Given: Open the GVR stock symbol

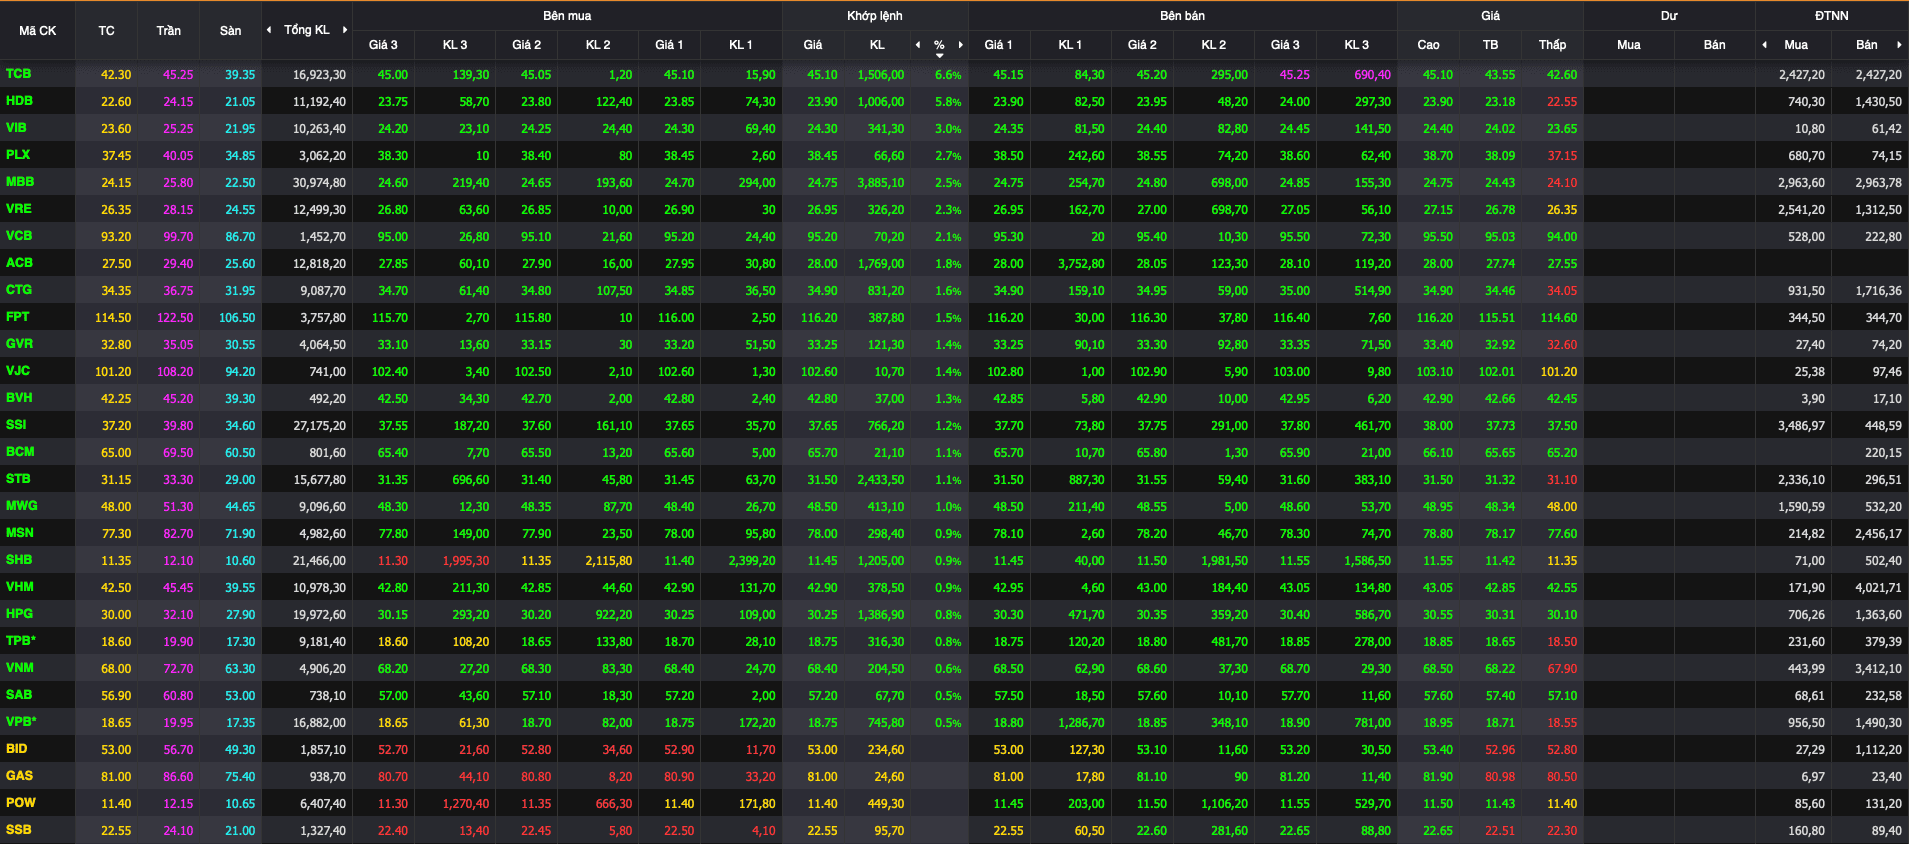Looking at the screenshot, I should click(x=19, y=344).
